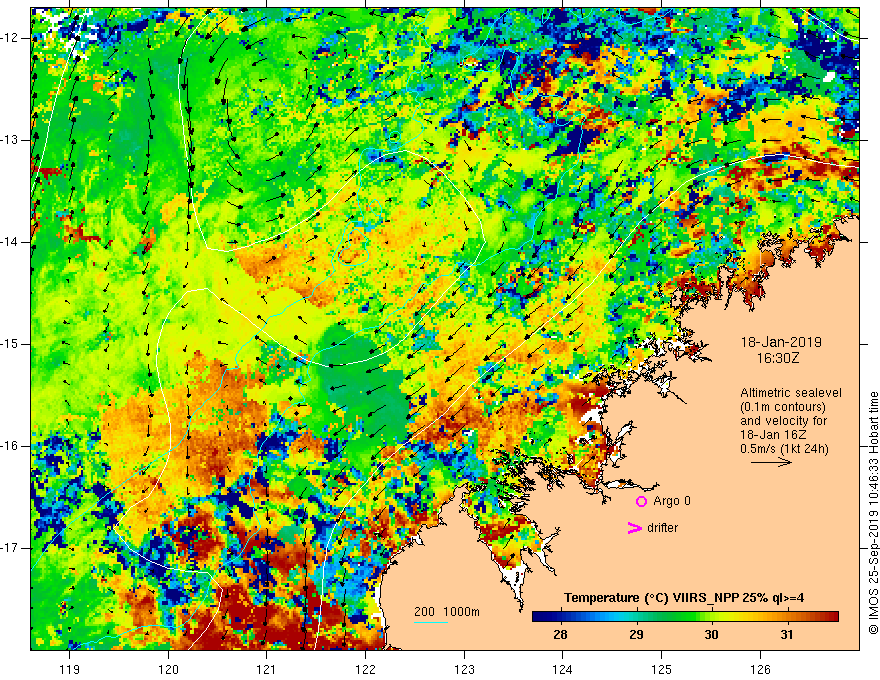
Task: Click longitude label '123'
Action: click(464, 669)
